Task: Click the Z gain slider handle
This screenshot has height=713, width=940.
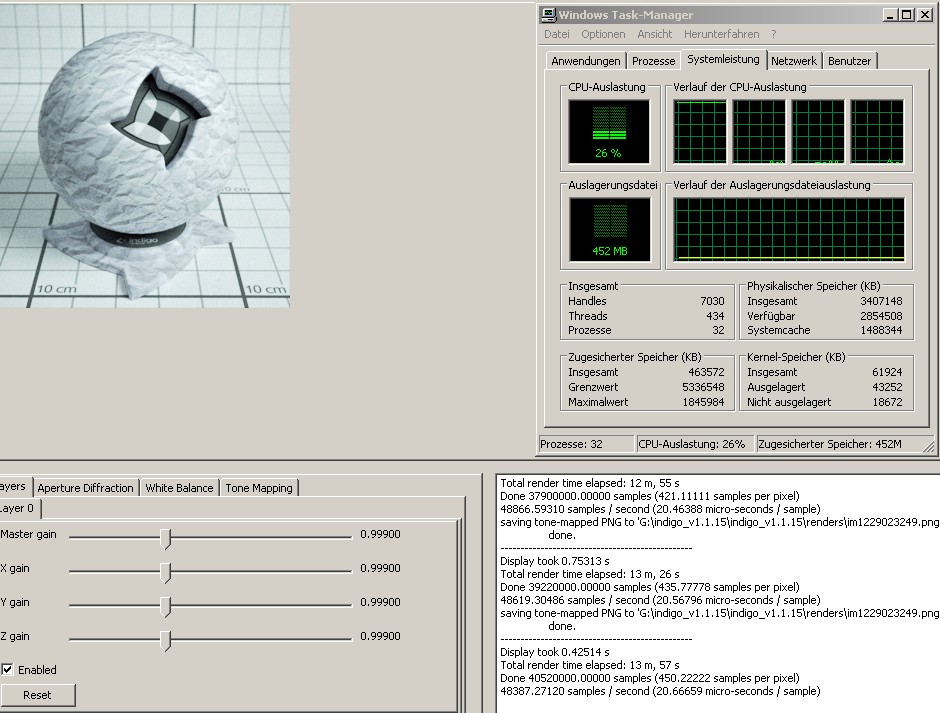Action: click(x=166, y=640)
